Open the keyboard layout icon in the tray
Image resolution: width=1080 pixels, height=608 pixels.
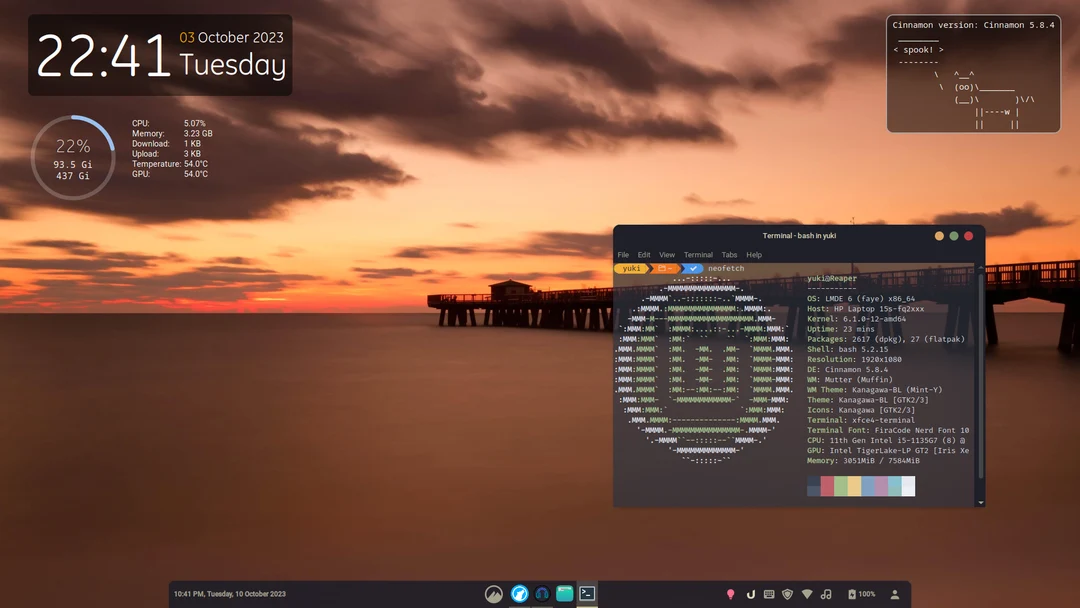(x=768, y=593)
